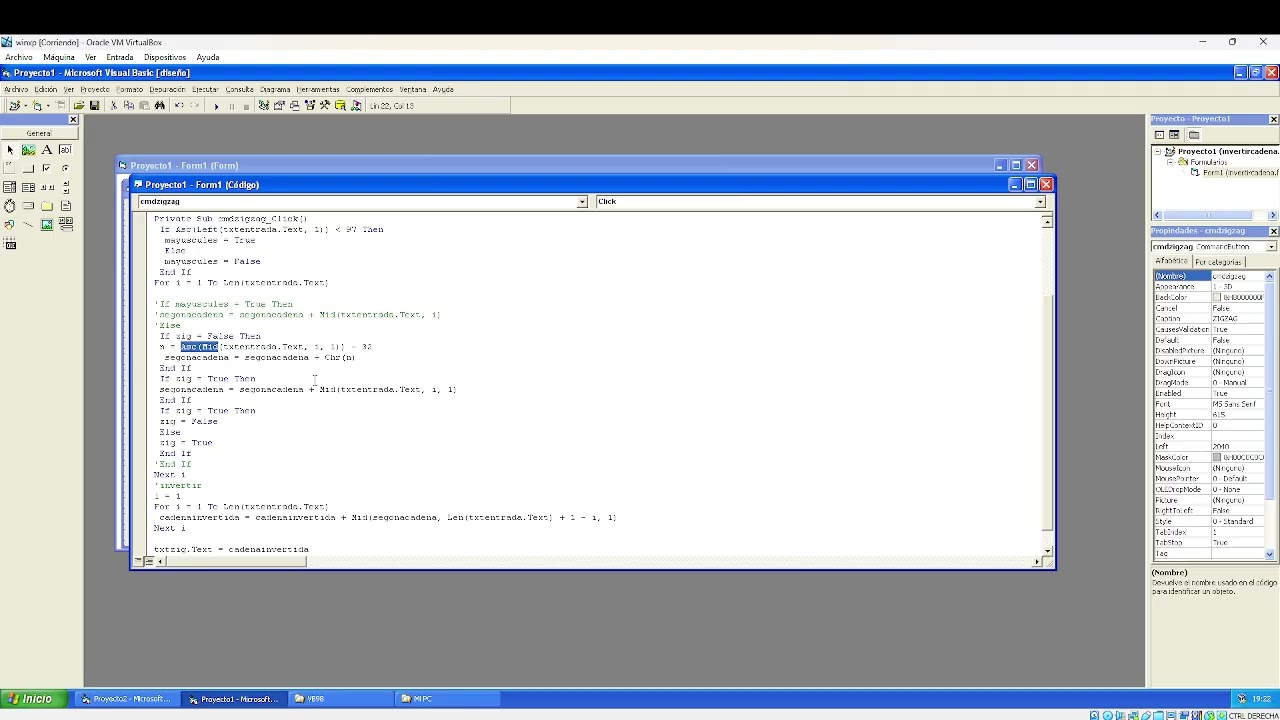Open the Herramientas menu

click(x=318, y=89)
